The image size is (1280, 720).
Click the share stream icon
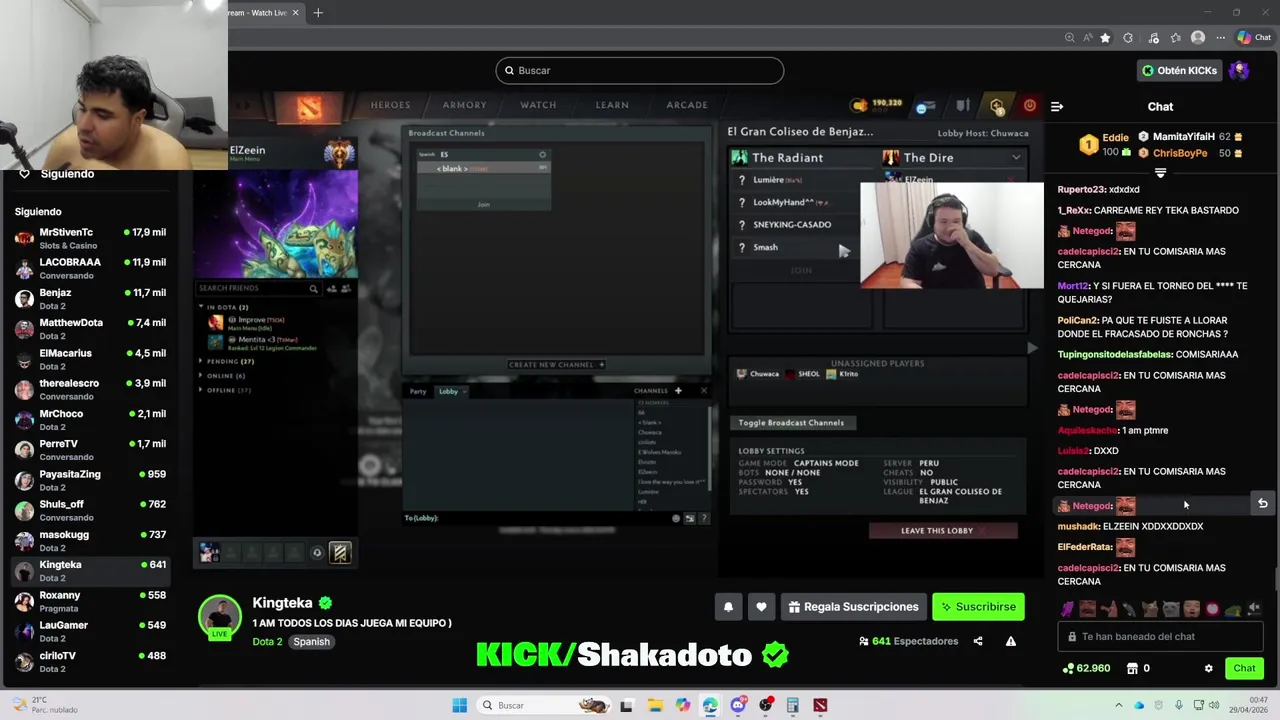point(978,641)
